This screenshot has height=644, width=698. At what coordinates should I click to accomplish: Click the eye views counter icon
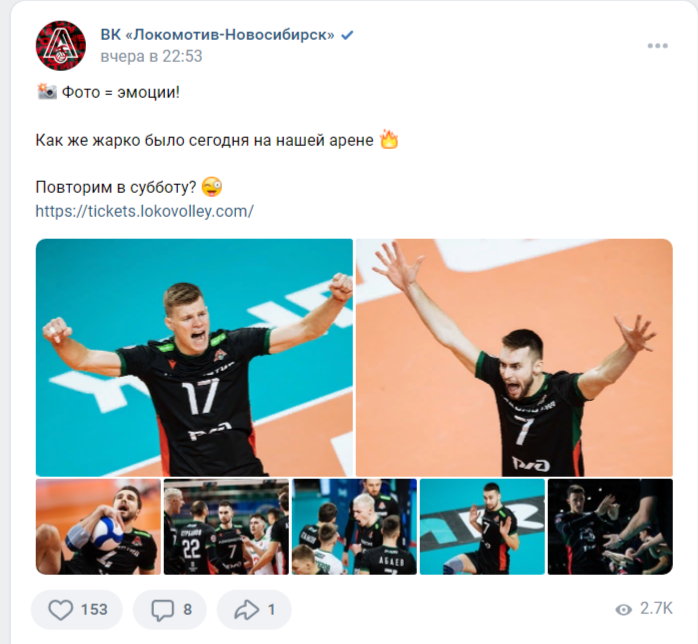[x=623, y=609]
